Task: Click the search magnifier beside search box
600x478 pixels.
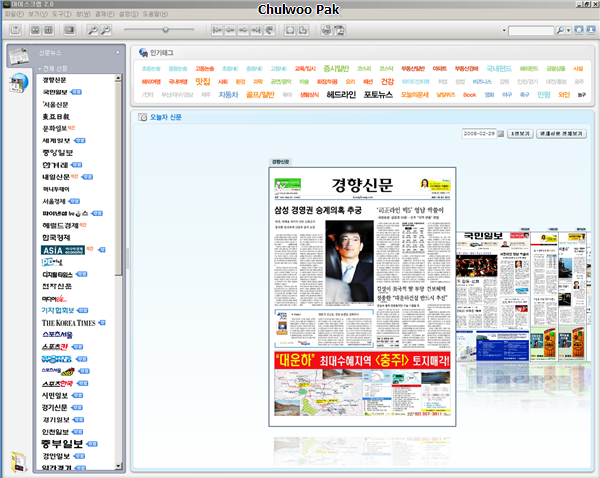Action: 560,30
